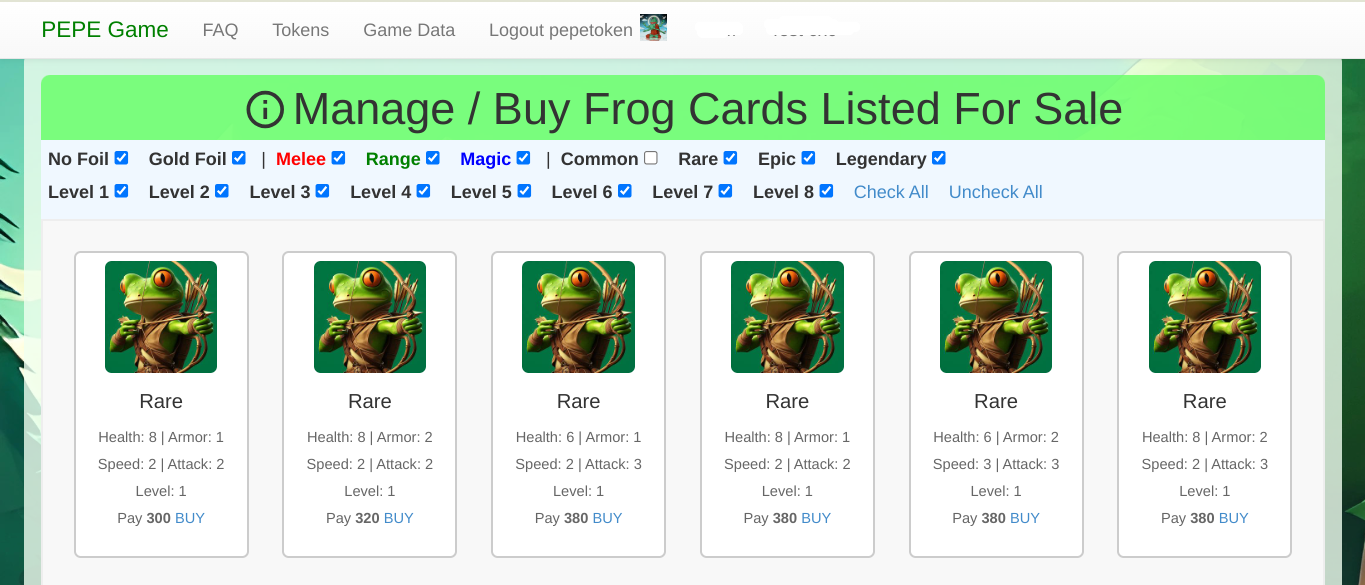
Task: Disable the Level 8 filter
Action: coord(826,191)
